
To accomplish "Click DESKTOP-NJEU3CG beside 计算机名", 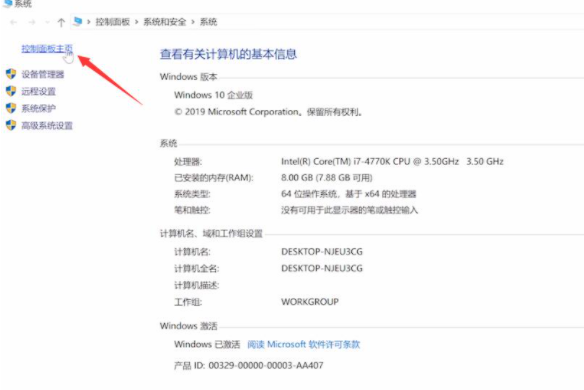I will (322, 252).
